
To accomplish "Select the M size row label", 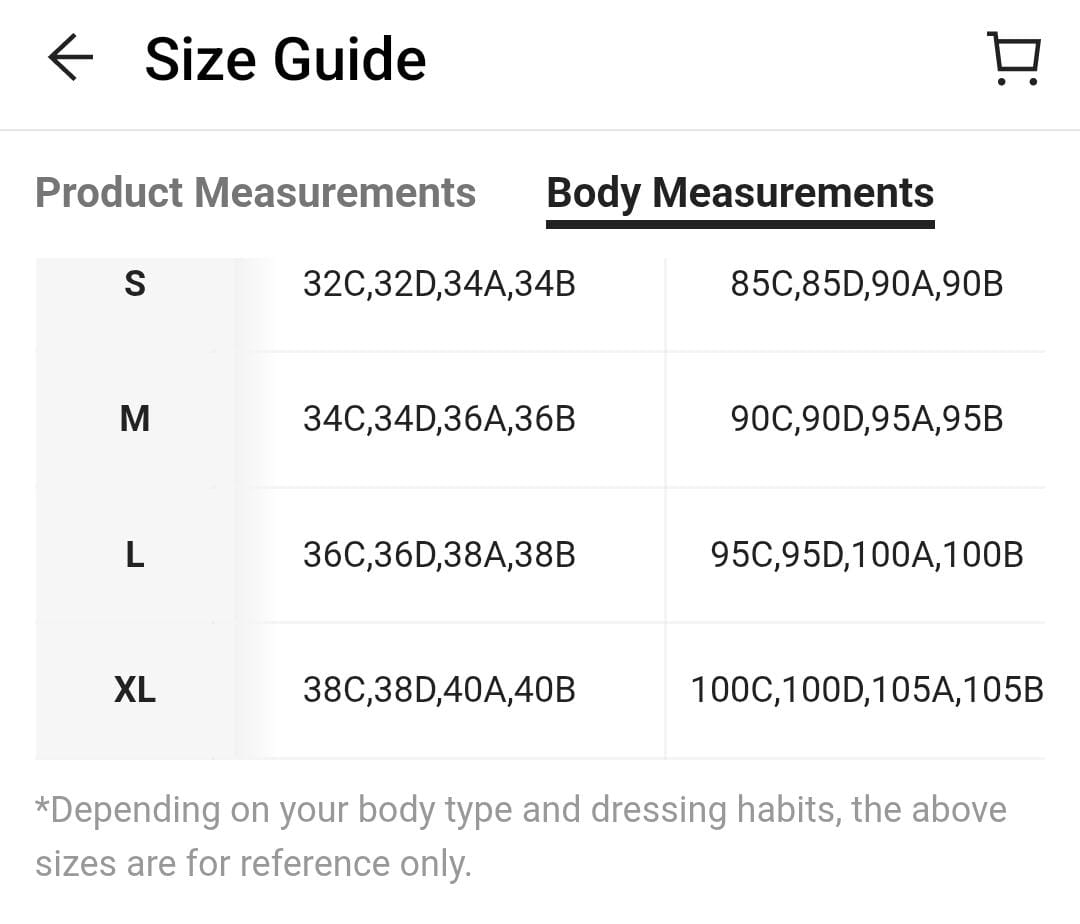I will point(135,419).
